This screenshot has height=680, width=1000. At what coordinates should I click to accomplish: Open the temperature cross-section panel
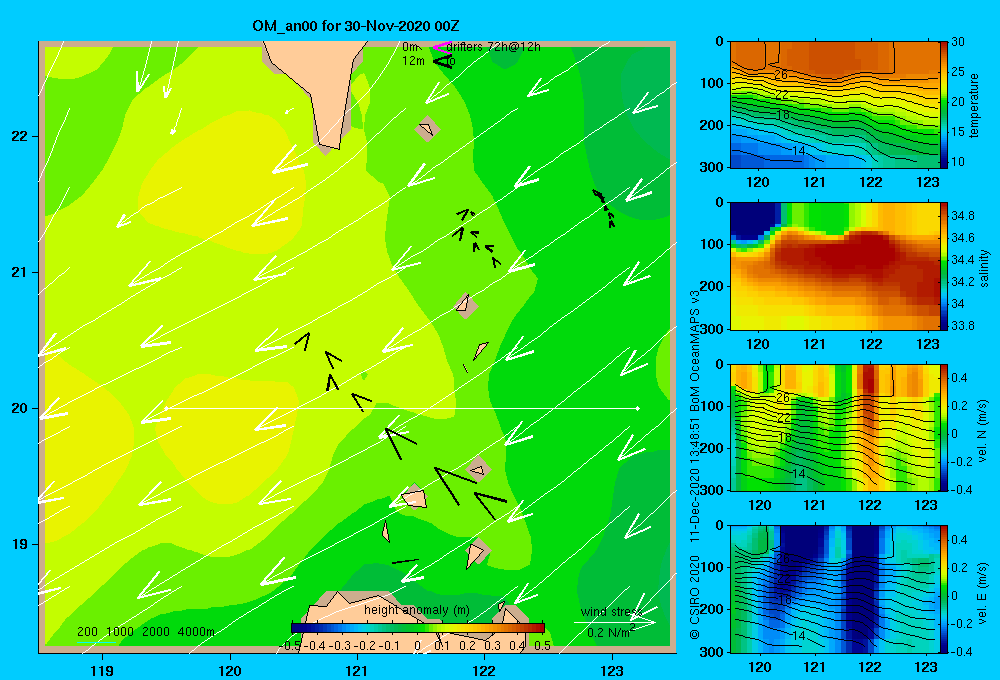(x=834, y=105)
